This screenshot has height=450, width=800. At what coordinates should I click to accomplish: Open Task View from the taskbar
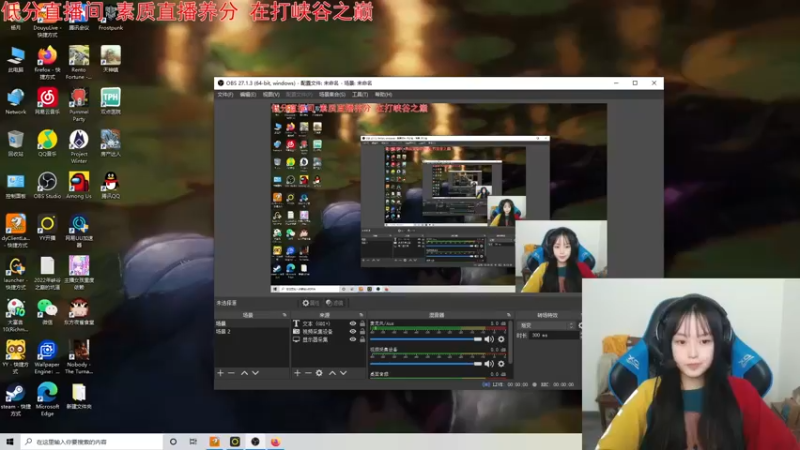193,442
